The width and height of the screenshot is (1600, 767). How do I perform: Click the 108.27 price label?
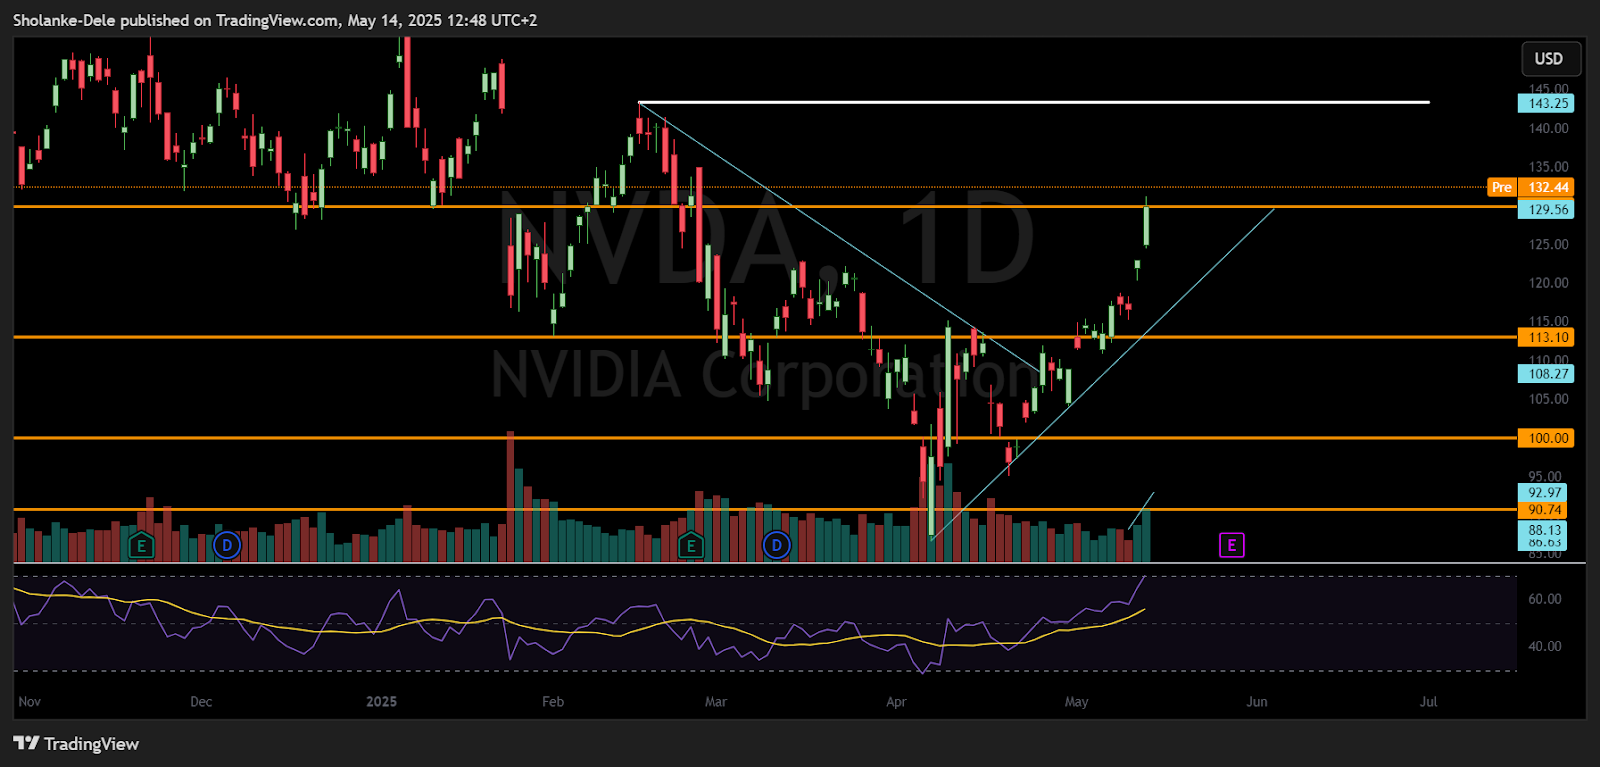(x=1546, y=374)
